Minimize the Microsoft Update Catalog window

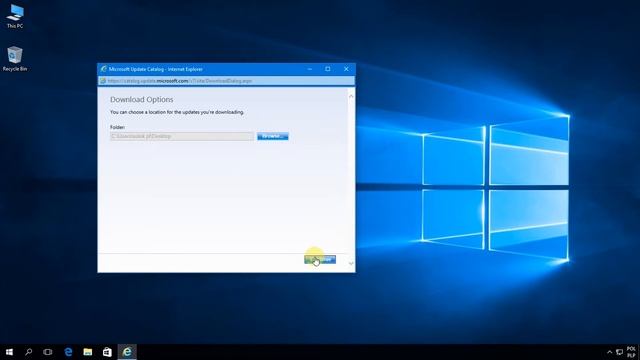(x=310, y=69)
